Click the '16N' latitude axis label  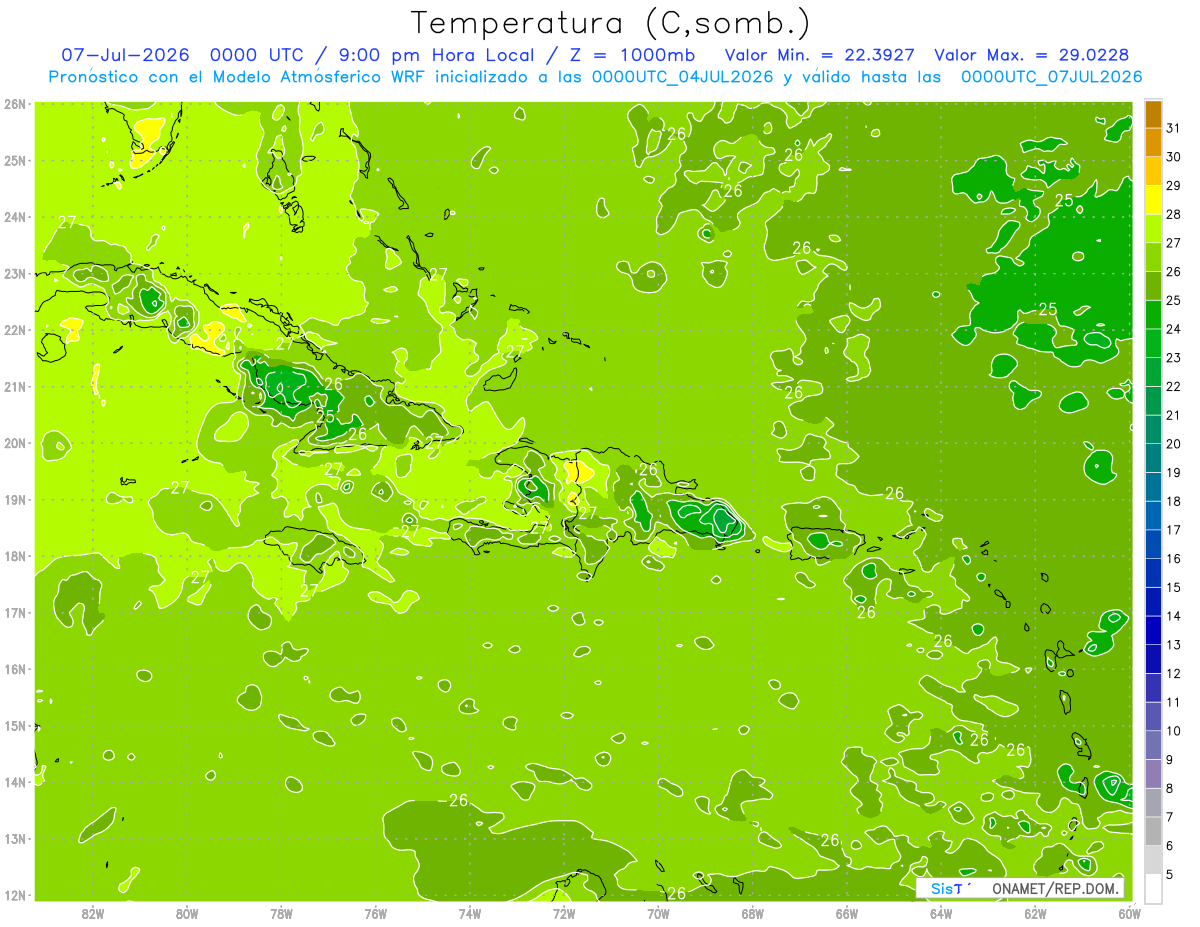15,669
